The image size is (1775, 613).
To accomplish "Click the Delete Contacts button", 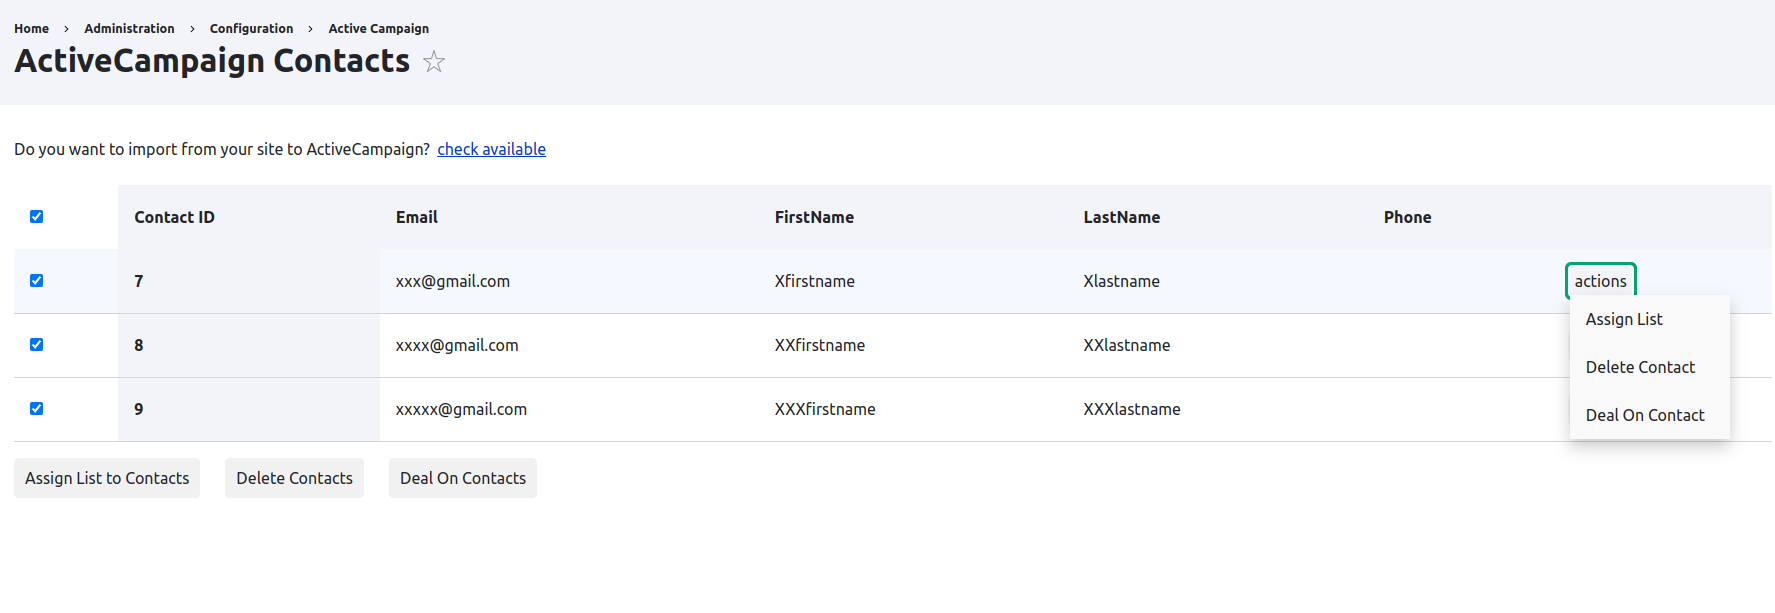I will point(294,478).
